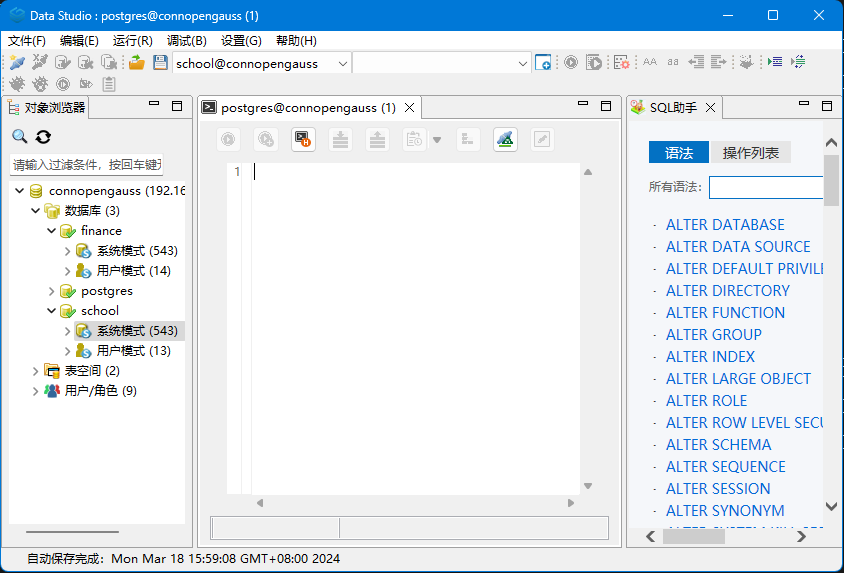The width and height of the screenshot is (844, 573).
Task: Maximize the Object Browser panel
Action: 177,106
